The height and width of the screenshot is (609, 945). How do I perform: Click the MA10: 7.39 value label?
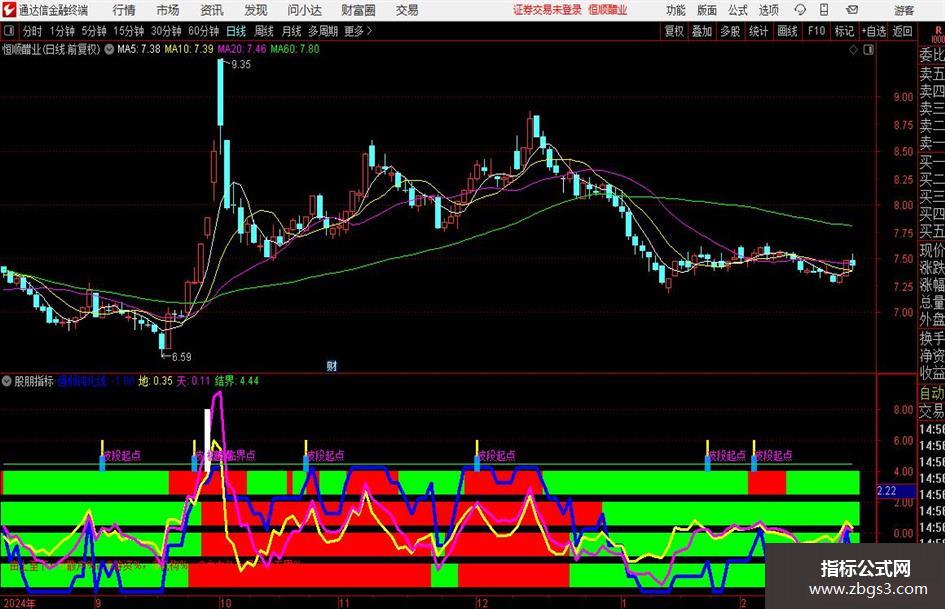(x=189, y=49)
